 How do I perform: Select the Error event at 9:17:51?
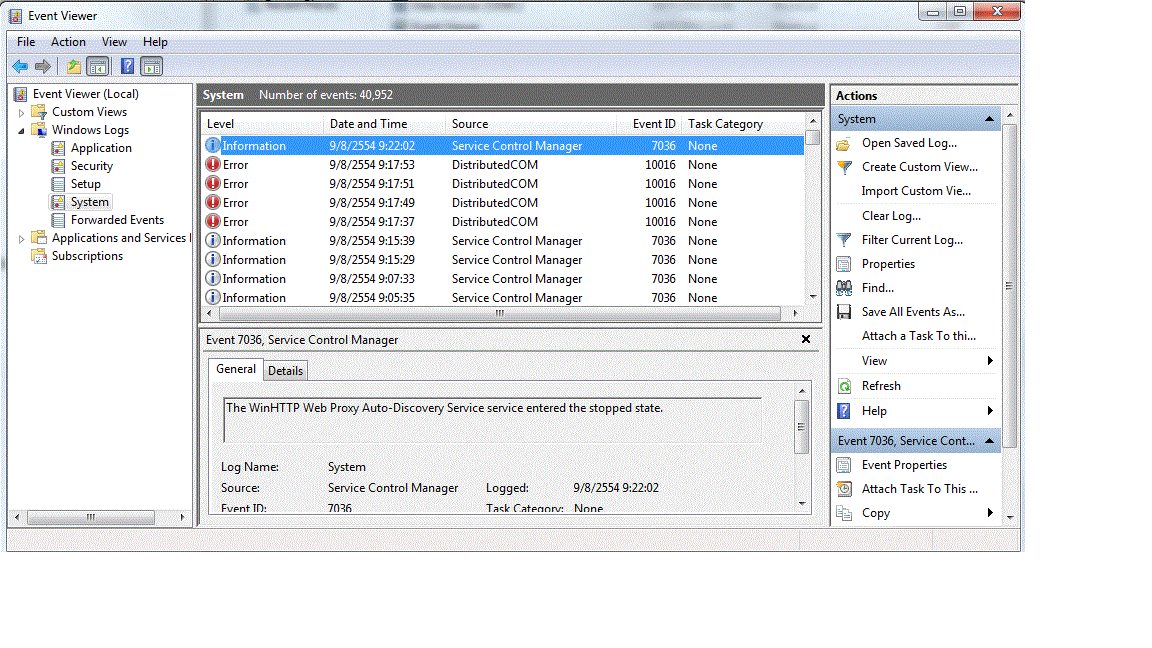point(503,184)
